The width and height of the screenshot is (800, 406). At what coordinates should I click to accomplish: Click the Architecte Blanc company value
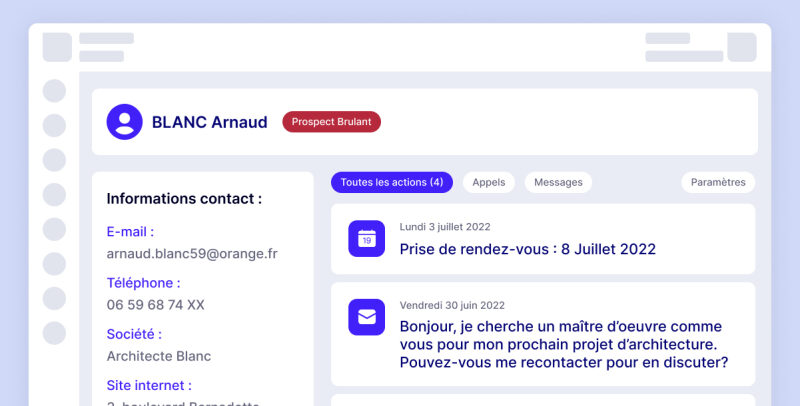[159, 356]
